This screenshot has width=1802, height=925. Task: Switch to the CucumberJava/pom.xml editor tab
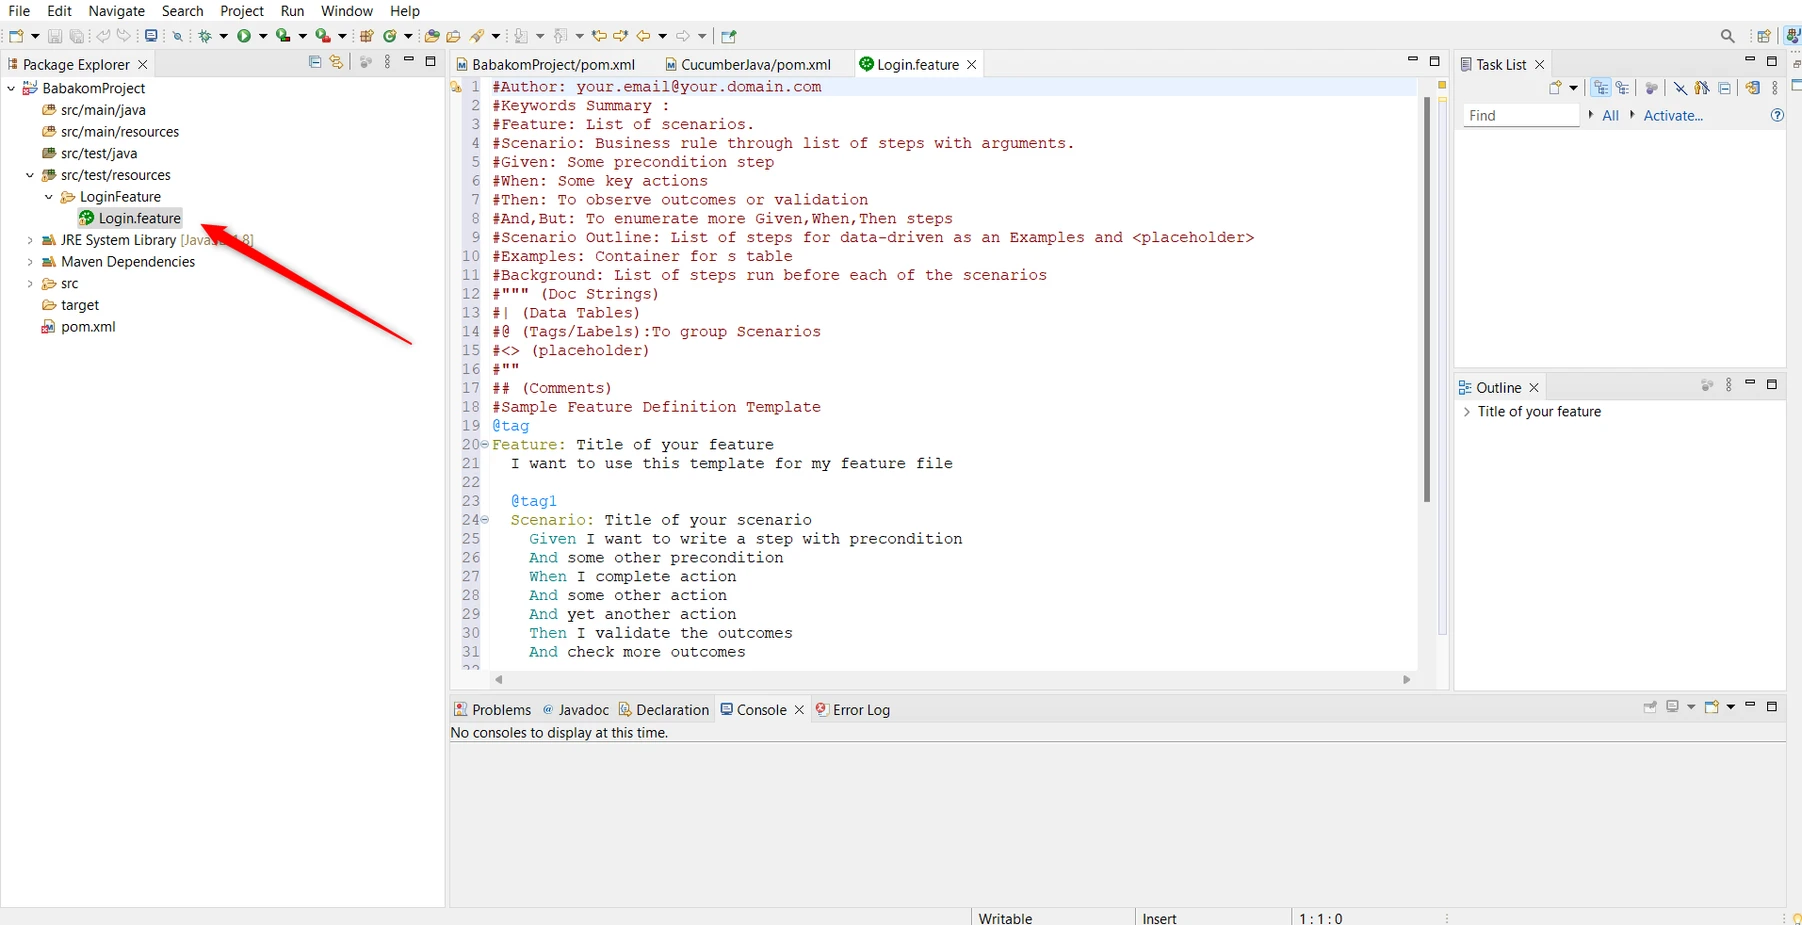(755, 64)
